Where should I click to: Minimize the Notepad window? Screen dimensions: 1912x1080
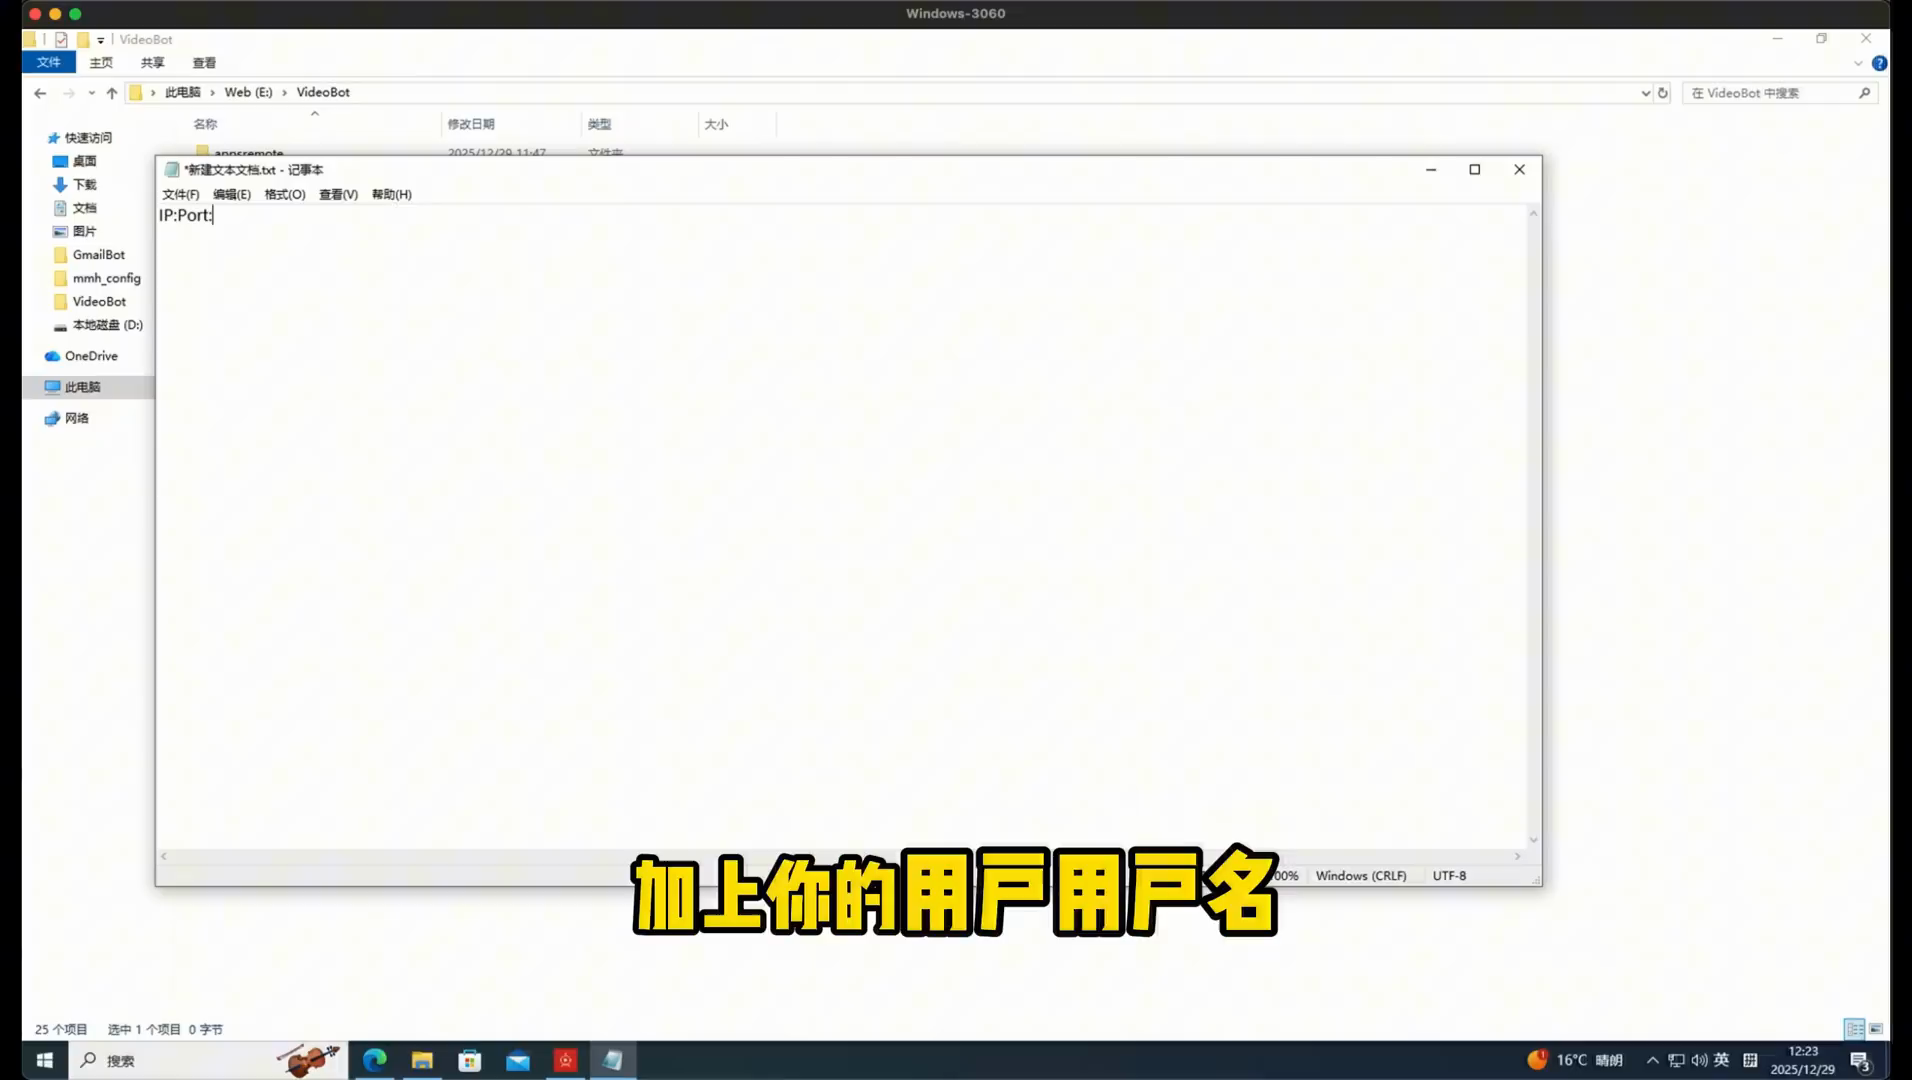[1431, 170]
